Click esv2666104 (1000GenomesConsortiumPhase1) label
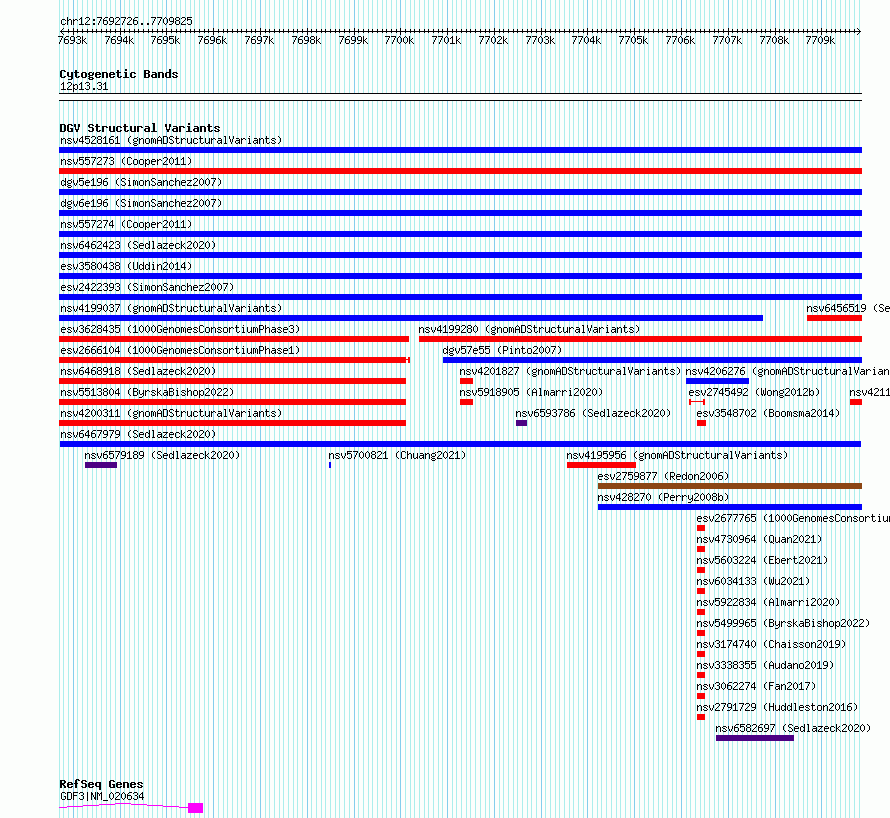 coord(180,350)
